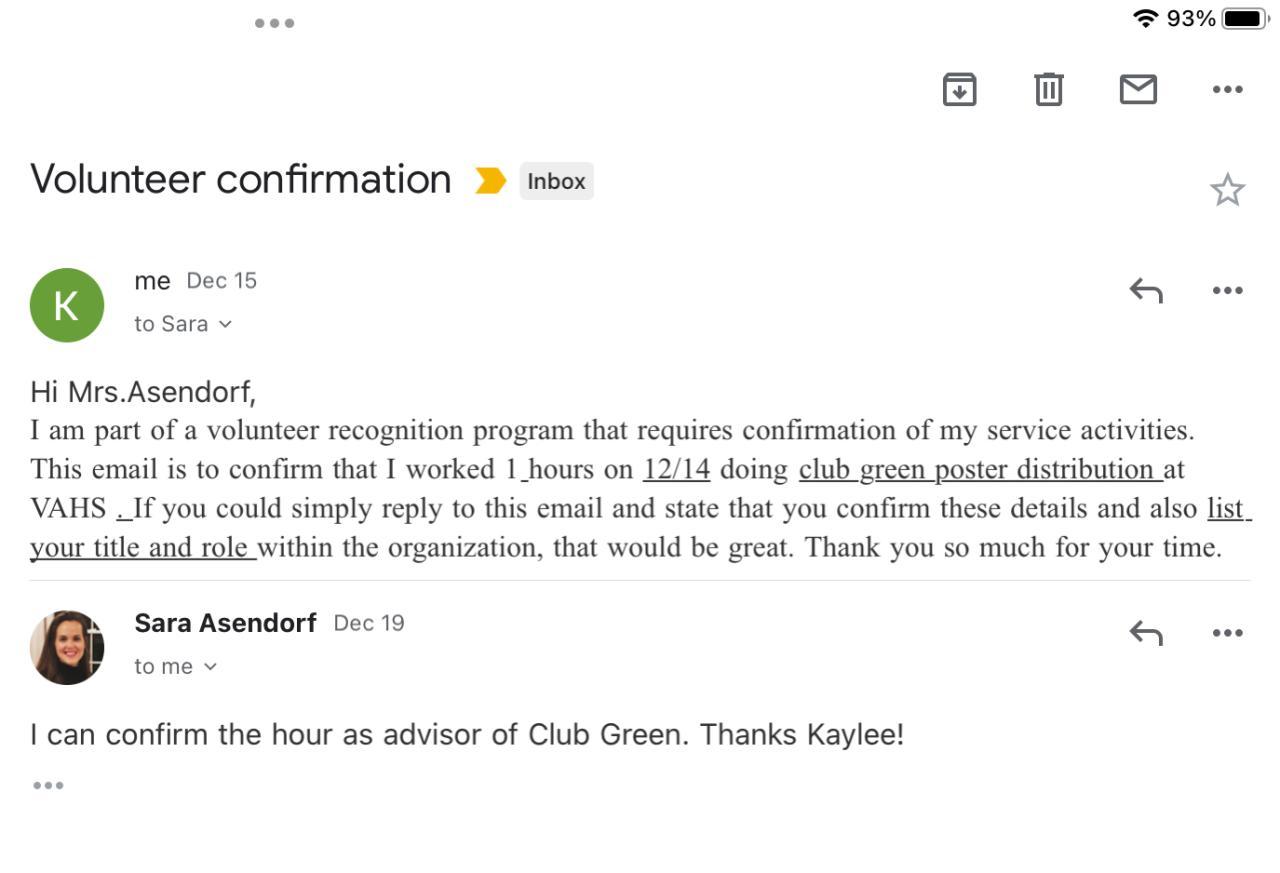
Task: Tap the green K sender avatar
Action: tap(67, 305)
